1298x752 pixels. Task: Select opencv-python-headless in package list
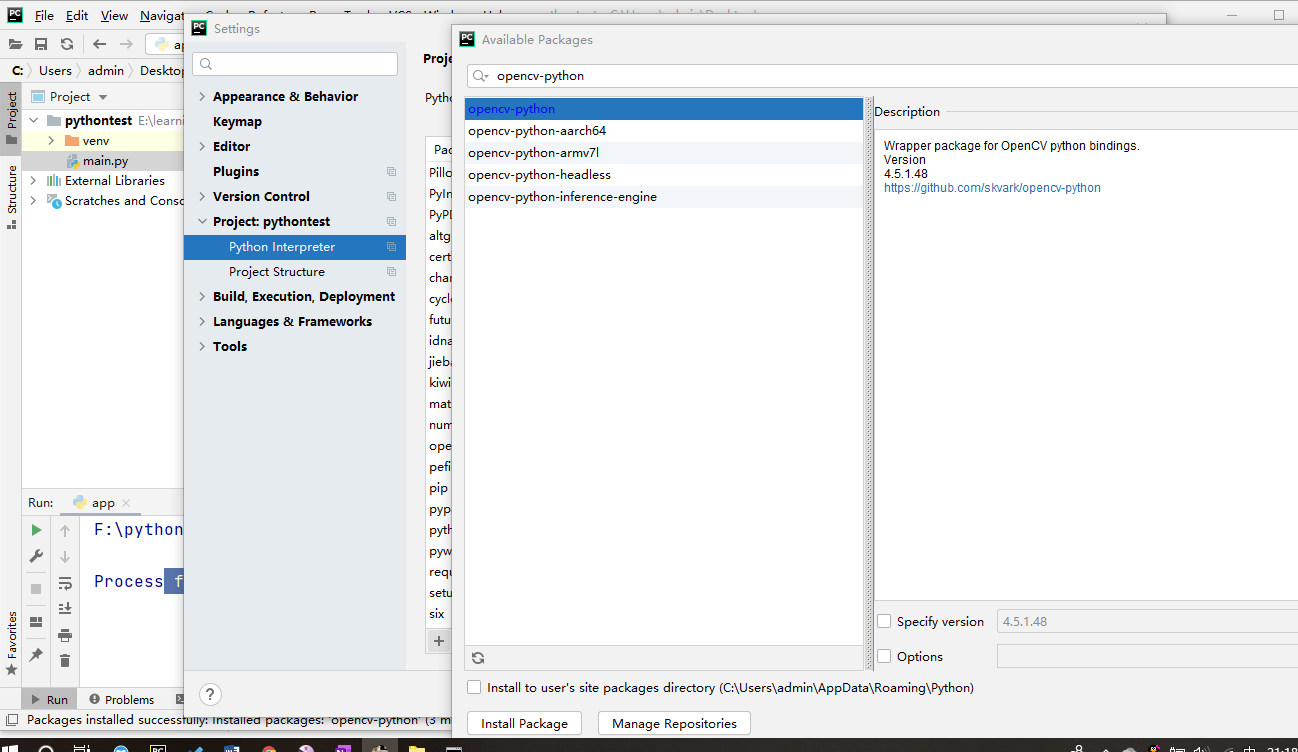click(x=664, y=175)
